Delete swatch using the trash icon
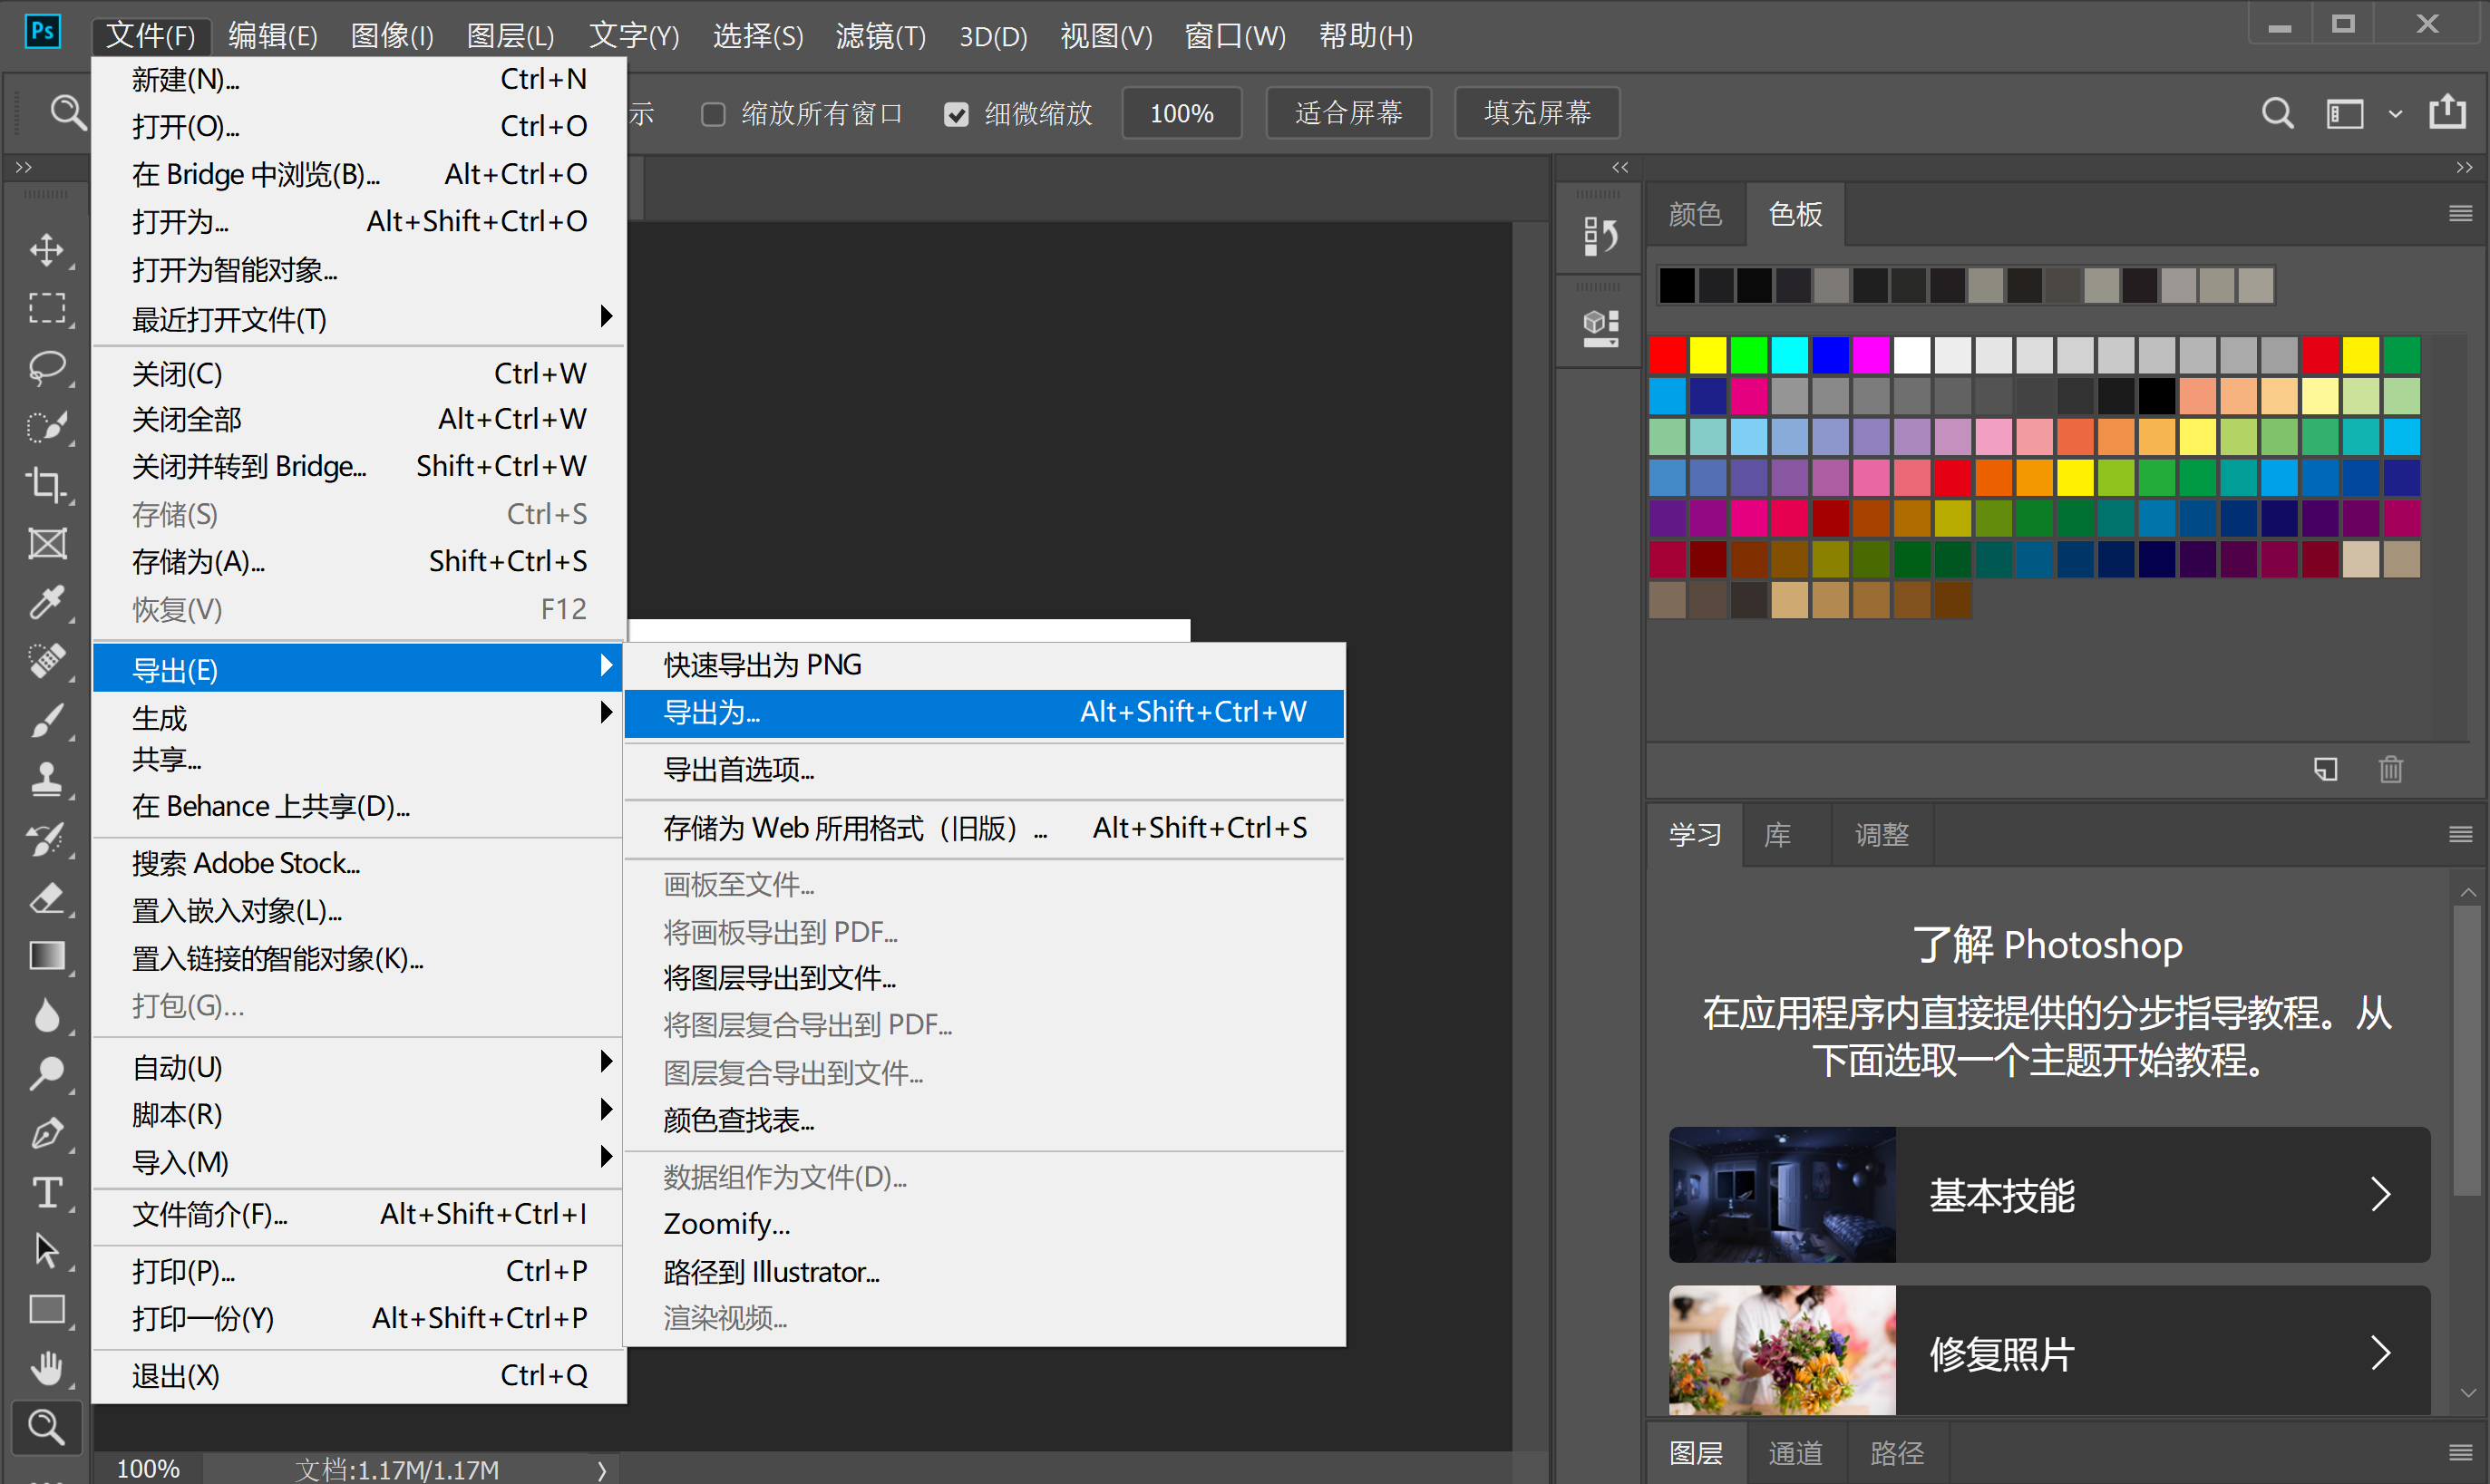Image resolution: width=2490 pixels, height=1484 pixels. (x=2390, y=769)
